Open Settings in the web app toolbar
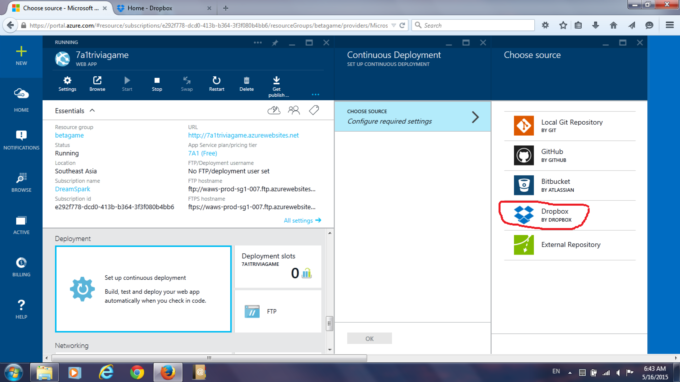This screenshot has height=382, width=680. [67, 84]
